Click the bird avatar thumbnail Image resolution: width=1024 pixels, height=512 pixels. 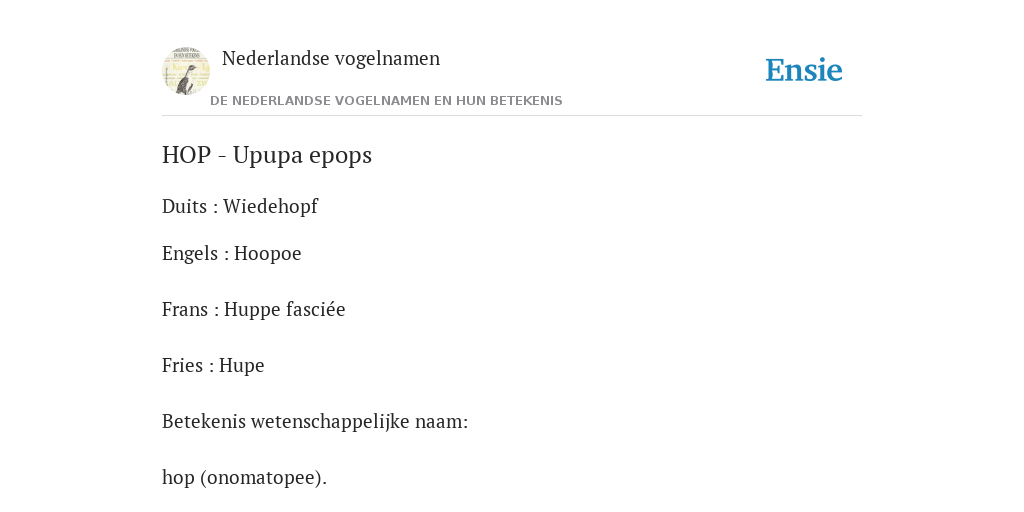click(186, 71)
